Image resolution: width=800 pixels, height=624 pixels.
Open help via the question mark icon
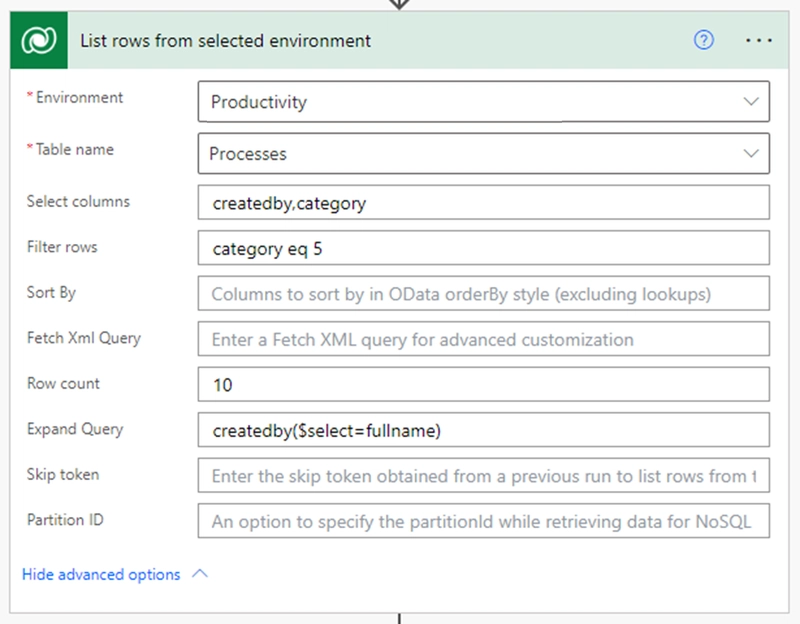coord(704,41)
